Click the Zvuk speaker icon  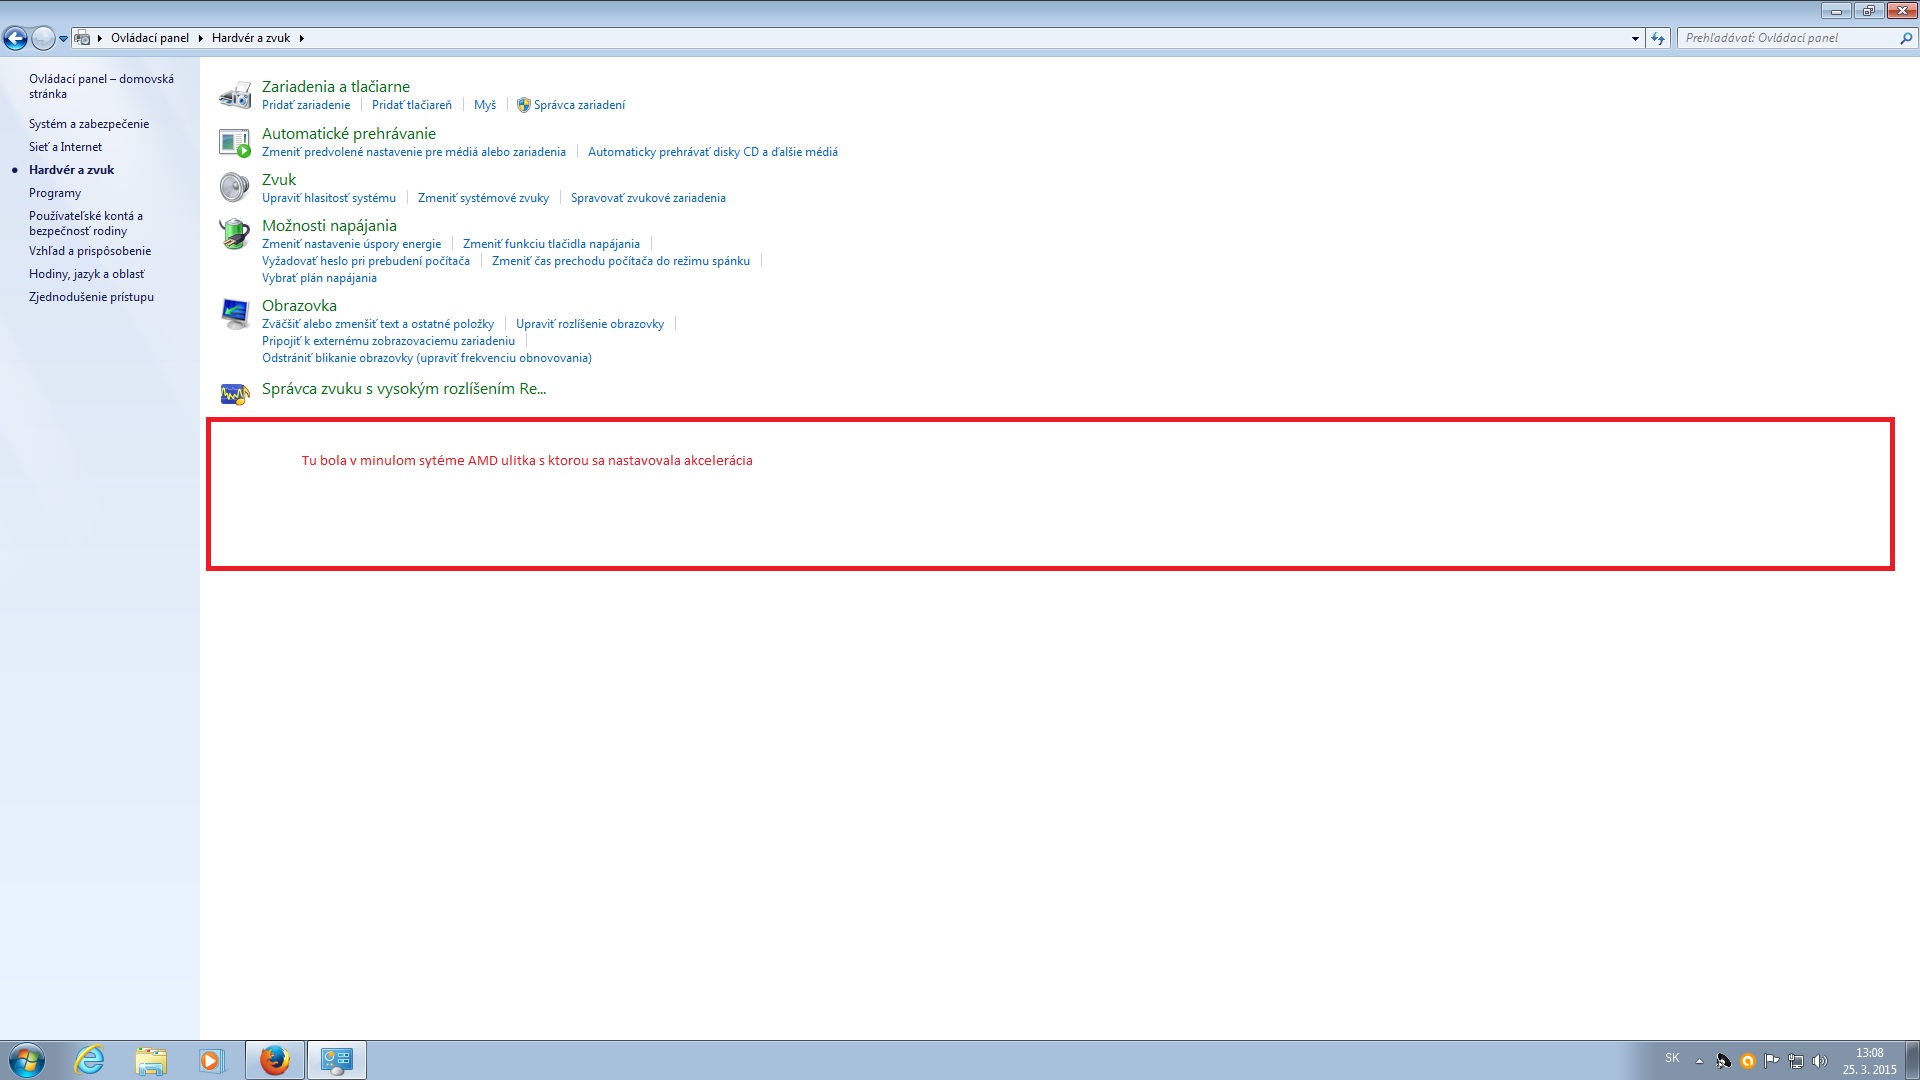pyautogui.click(x=235, y=188)
